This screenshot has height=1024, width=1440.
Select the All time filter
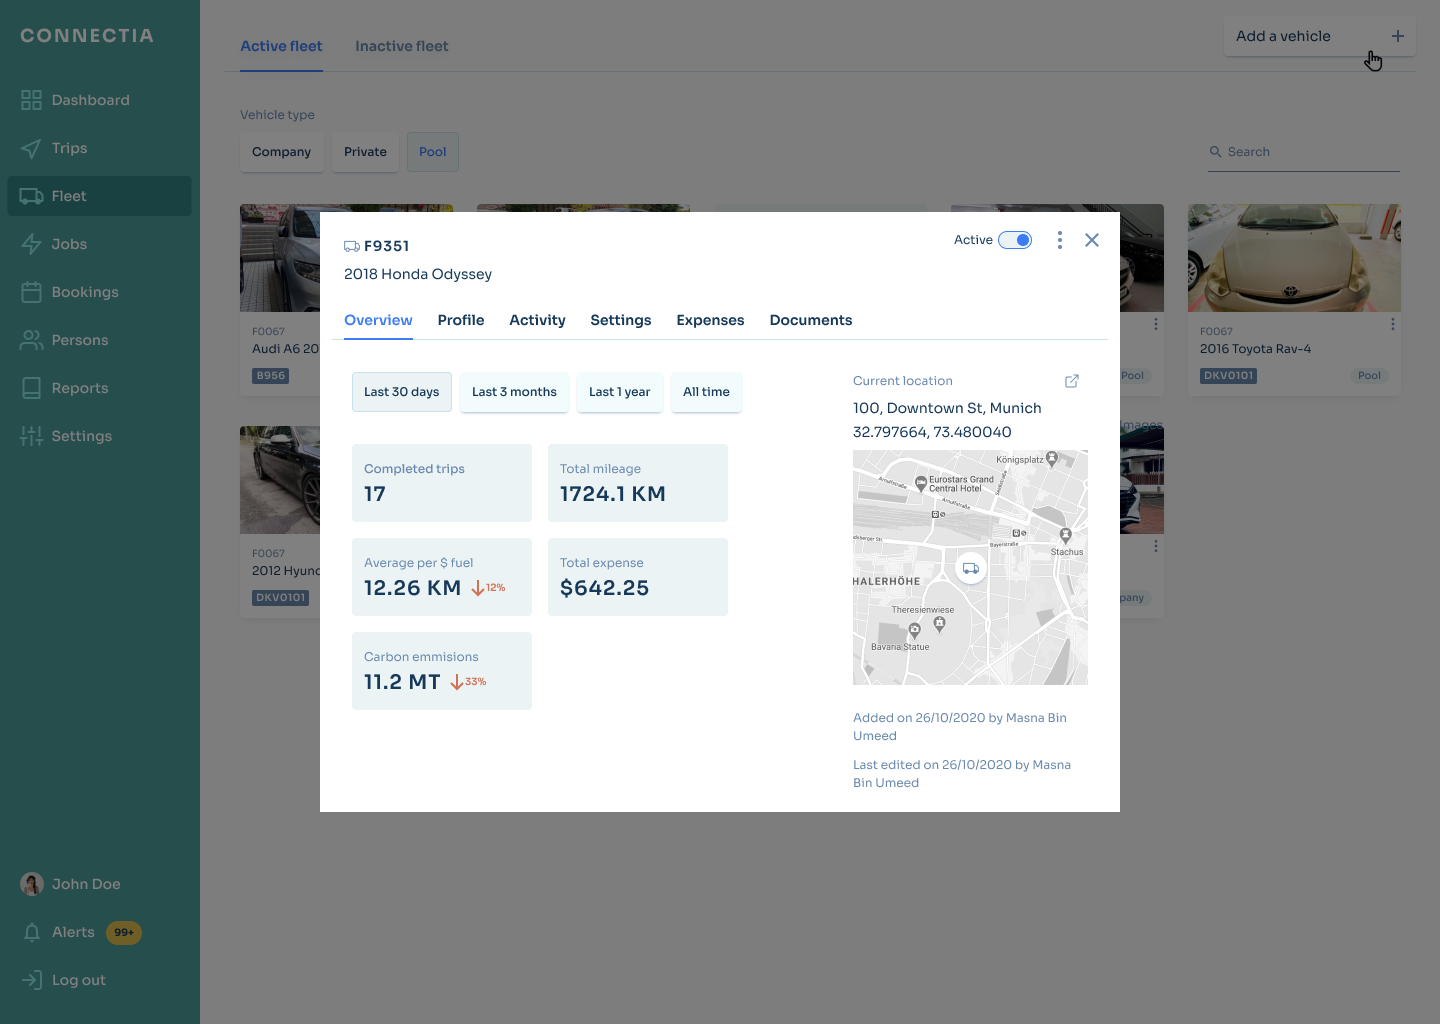click(x=706, y=392)
